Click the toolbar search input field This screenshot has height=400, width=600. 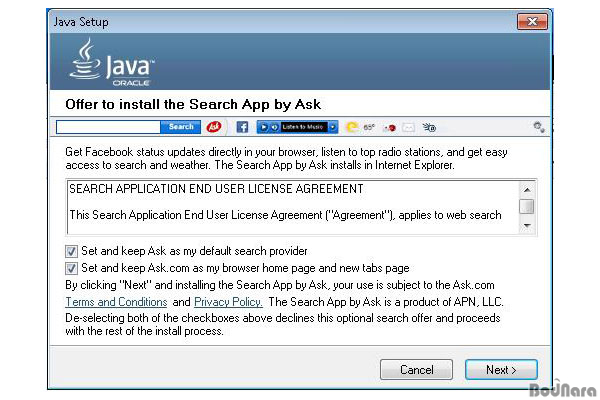coord(108,127)
